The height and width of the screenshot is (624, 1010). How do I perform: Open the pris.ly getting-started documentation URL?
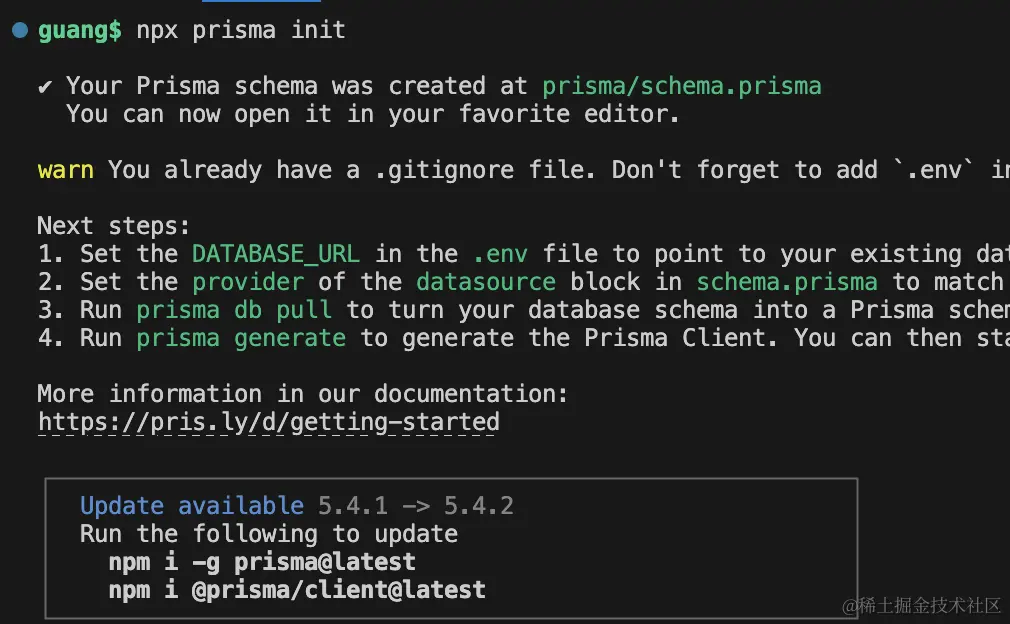click(x=268, y=422)
